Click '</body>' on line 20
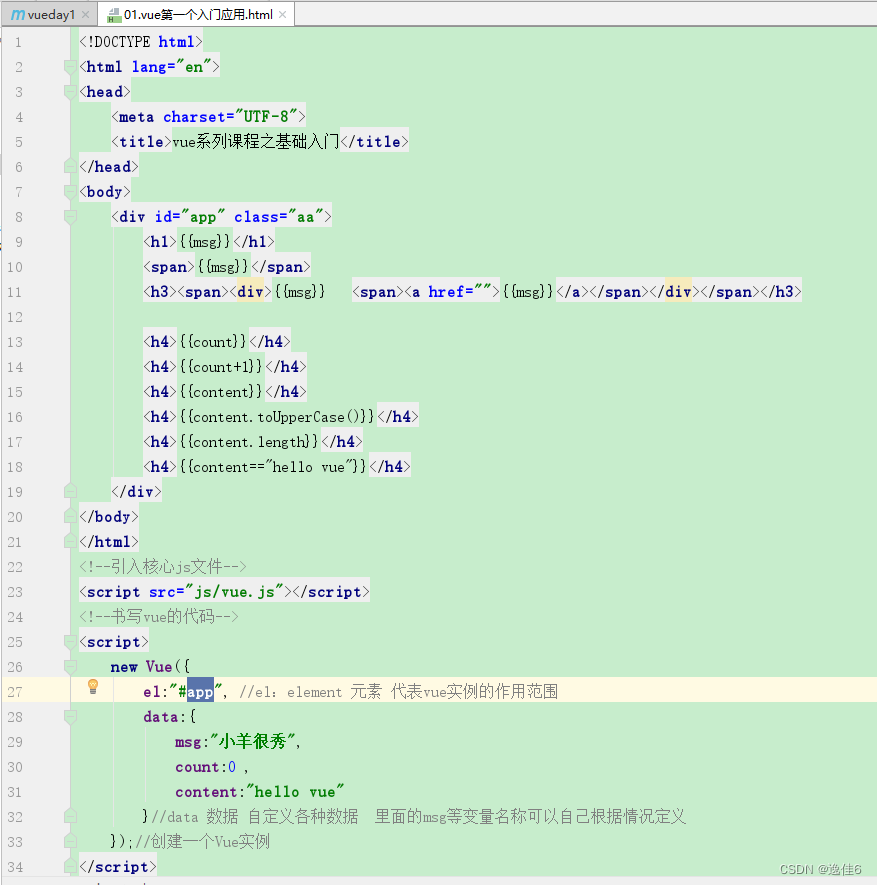 point(109,516)
